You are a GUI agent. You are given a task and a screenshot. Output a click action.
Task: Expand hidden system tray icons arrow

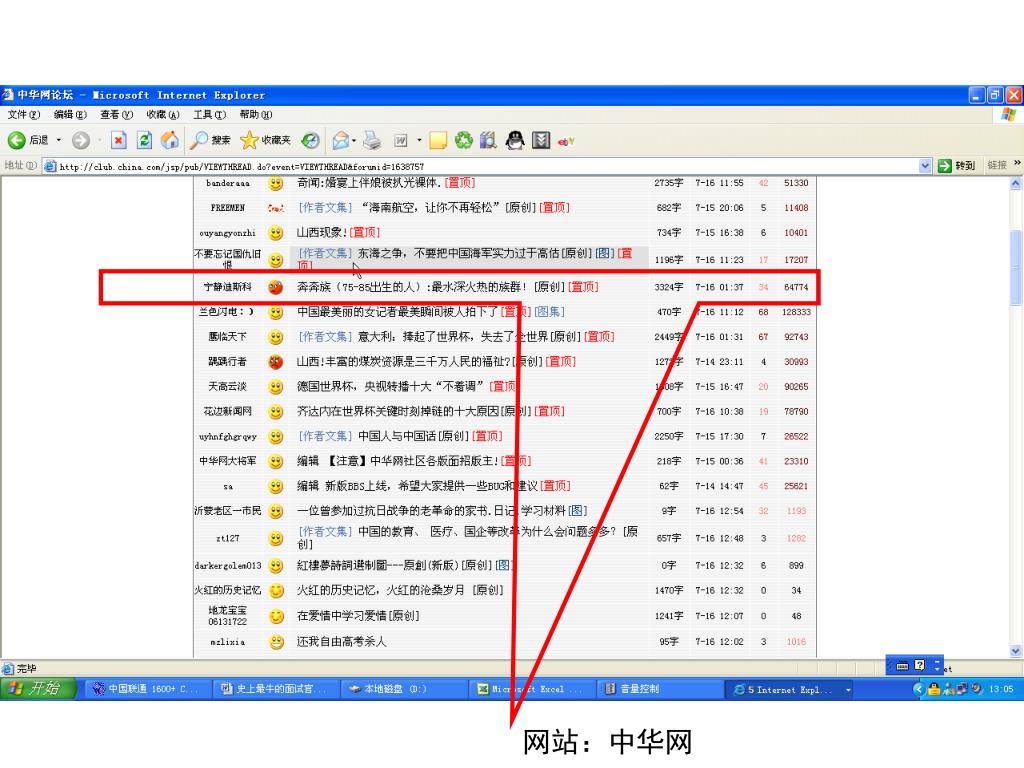click(x=918, y=689)
